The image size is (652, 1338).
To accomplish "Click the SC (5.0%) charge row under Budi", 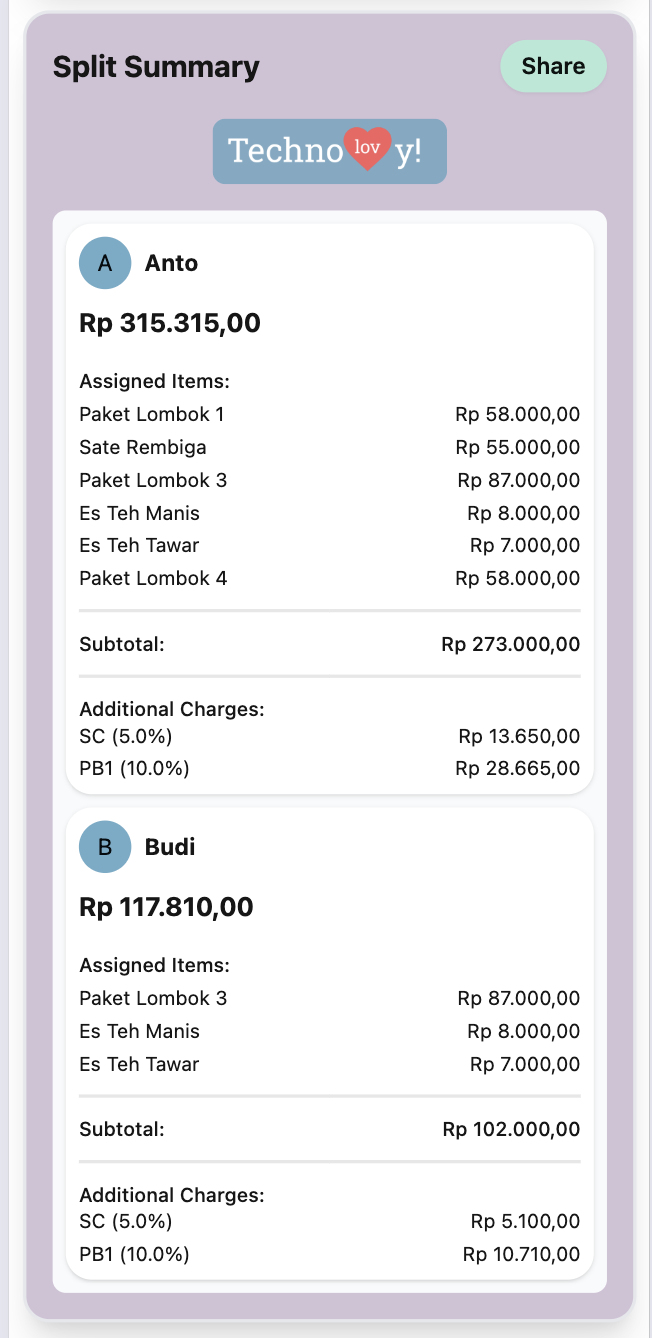I will tap(329, 1221).
